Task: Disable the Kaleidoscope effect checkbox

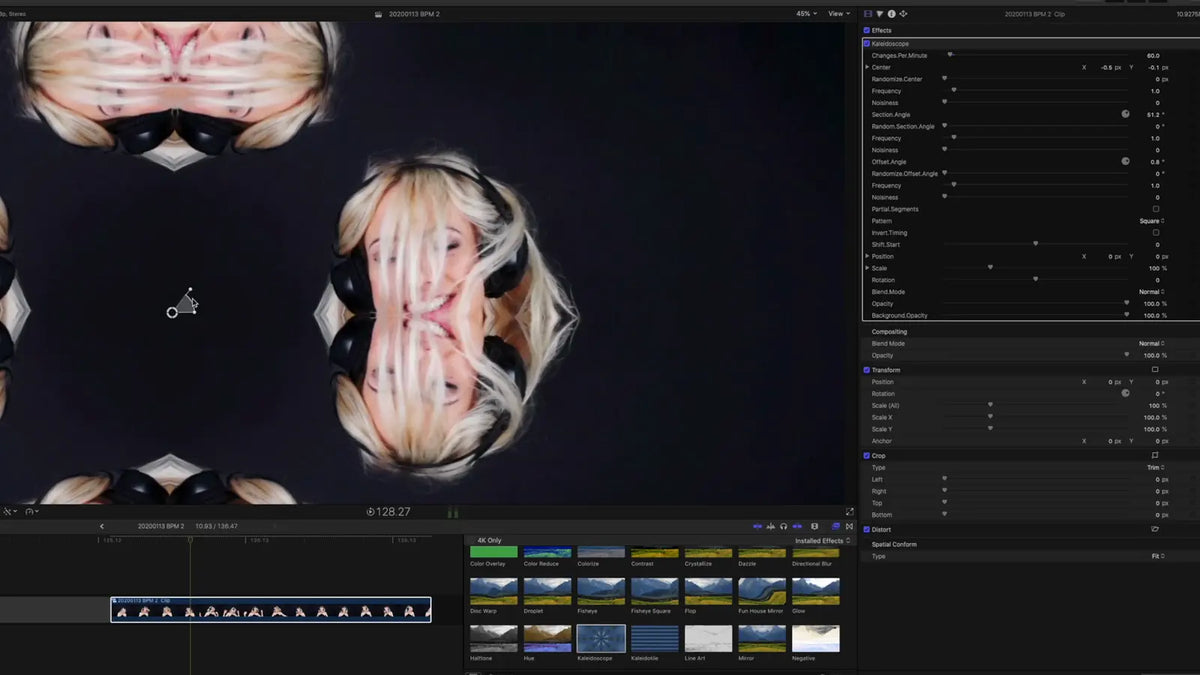Action: pos(867,44)
